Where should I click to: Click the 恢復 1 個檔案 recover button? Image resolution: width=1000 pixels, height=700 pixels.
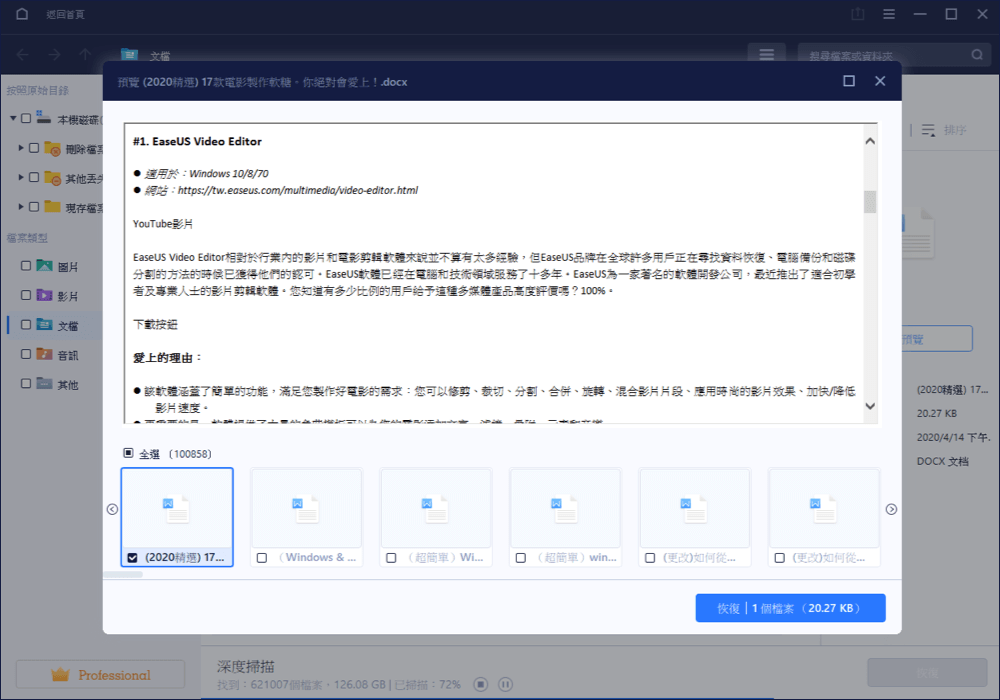[x=790, y=608]
